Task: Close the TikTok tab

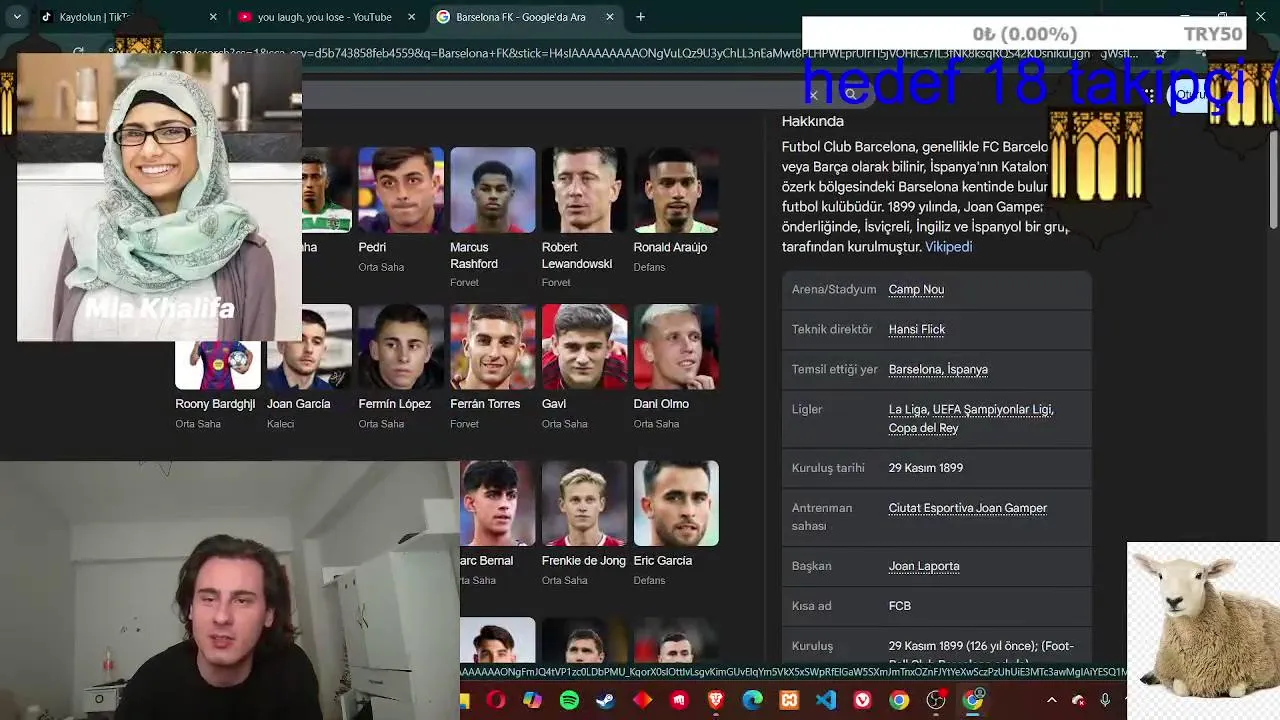Action: tap(213, 17)
